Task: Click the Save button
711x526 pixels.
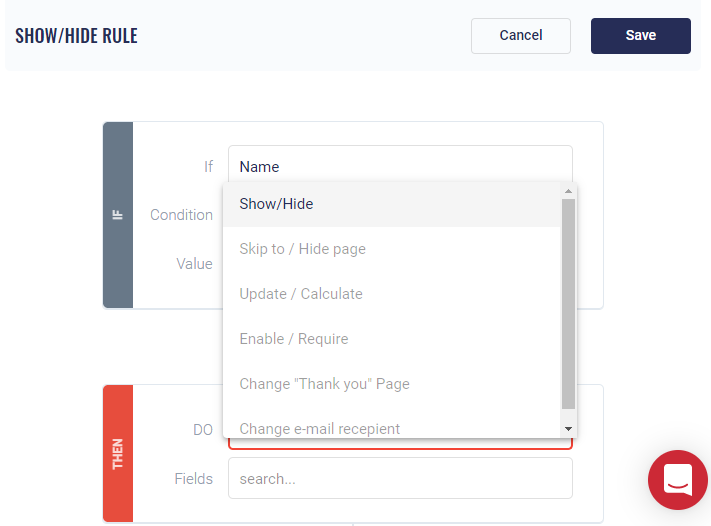Action: click(640, 35)
